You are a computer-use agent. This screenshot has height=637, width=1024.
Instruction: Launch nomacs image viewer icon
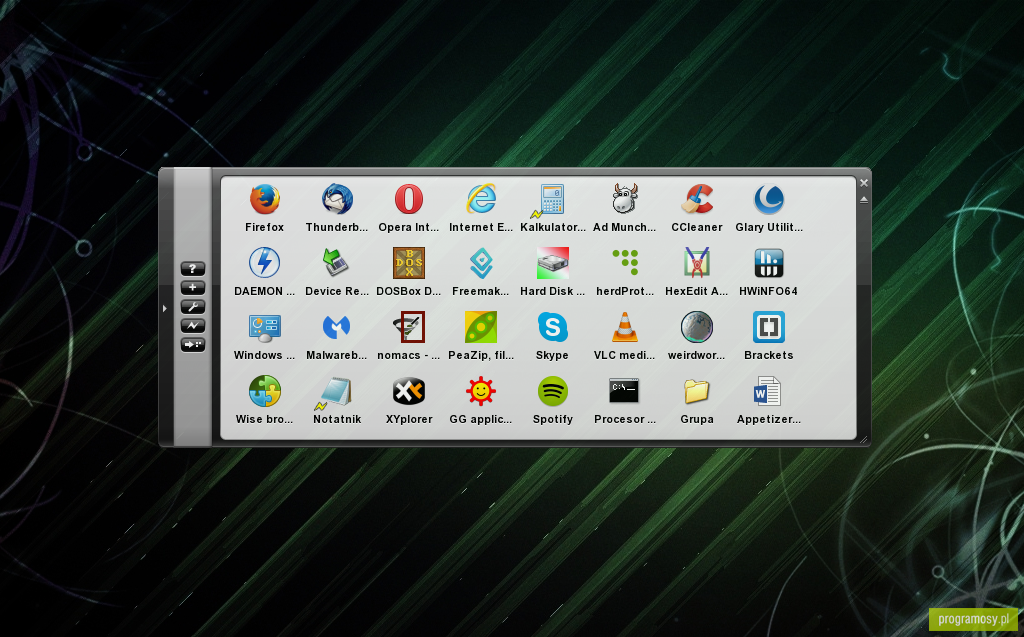(x=409, y=327)
